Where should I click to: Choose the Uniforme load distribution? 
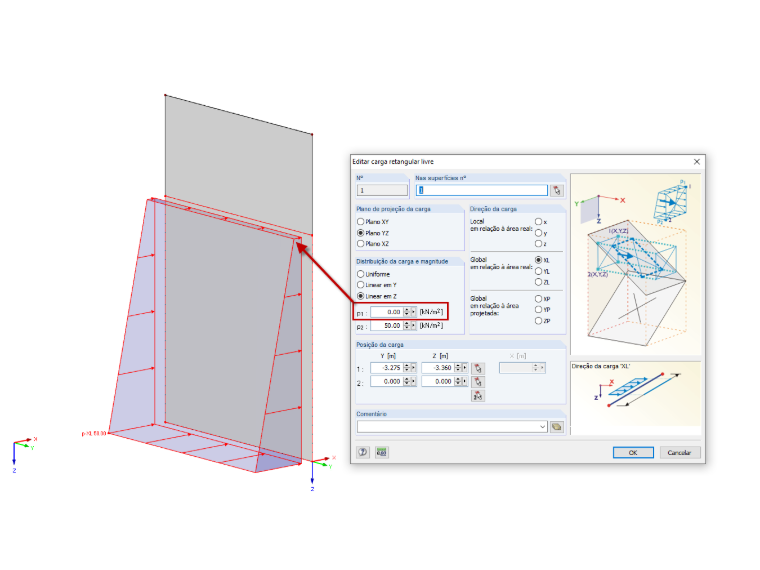tap(361, 274)
